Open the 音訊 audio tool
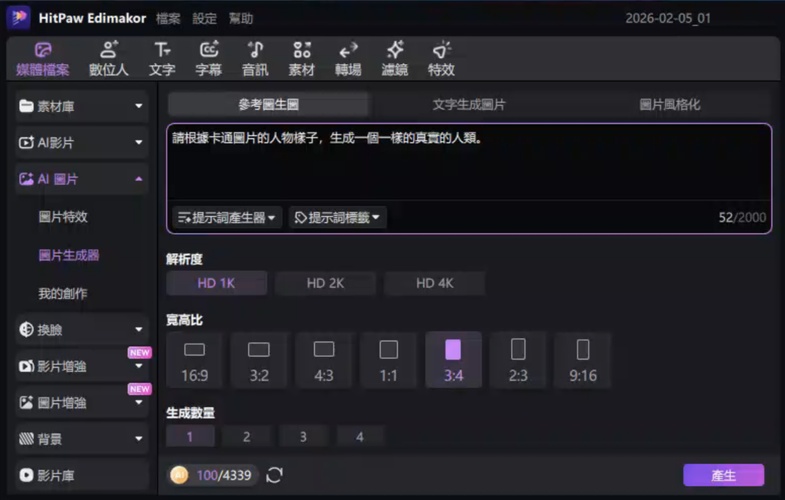Viewport: 785px width, 500px height. pyautogui.click(x=255, y=59)
